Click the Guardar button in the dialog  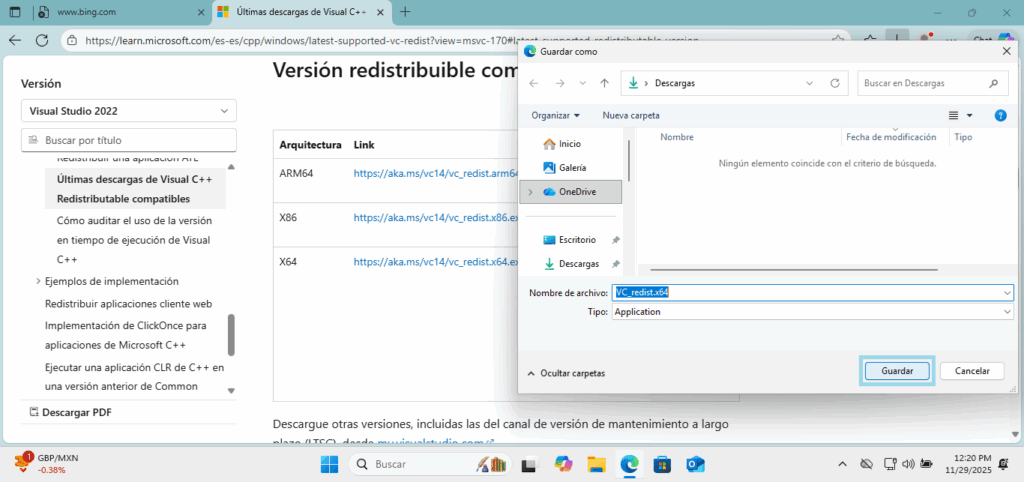(897, 370)
